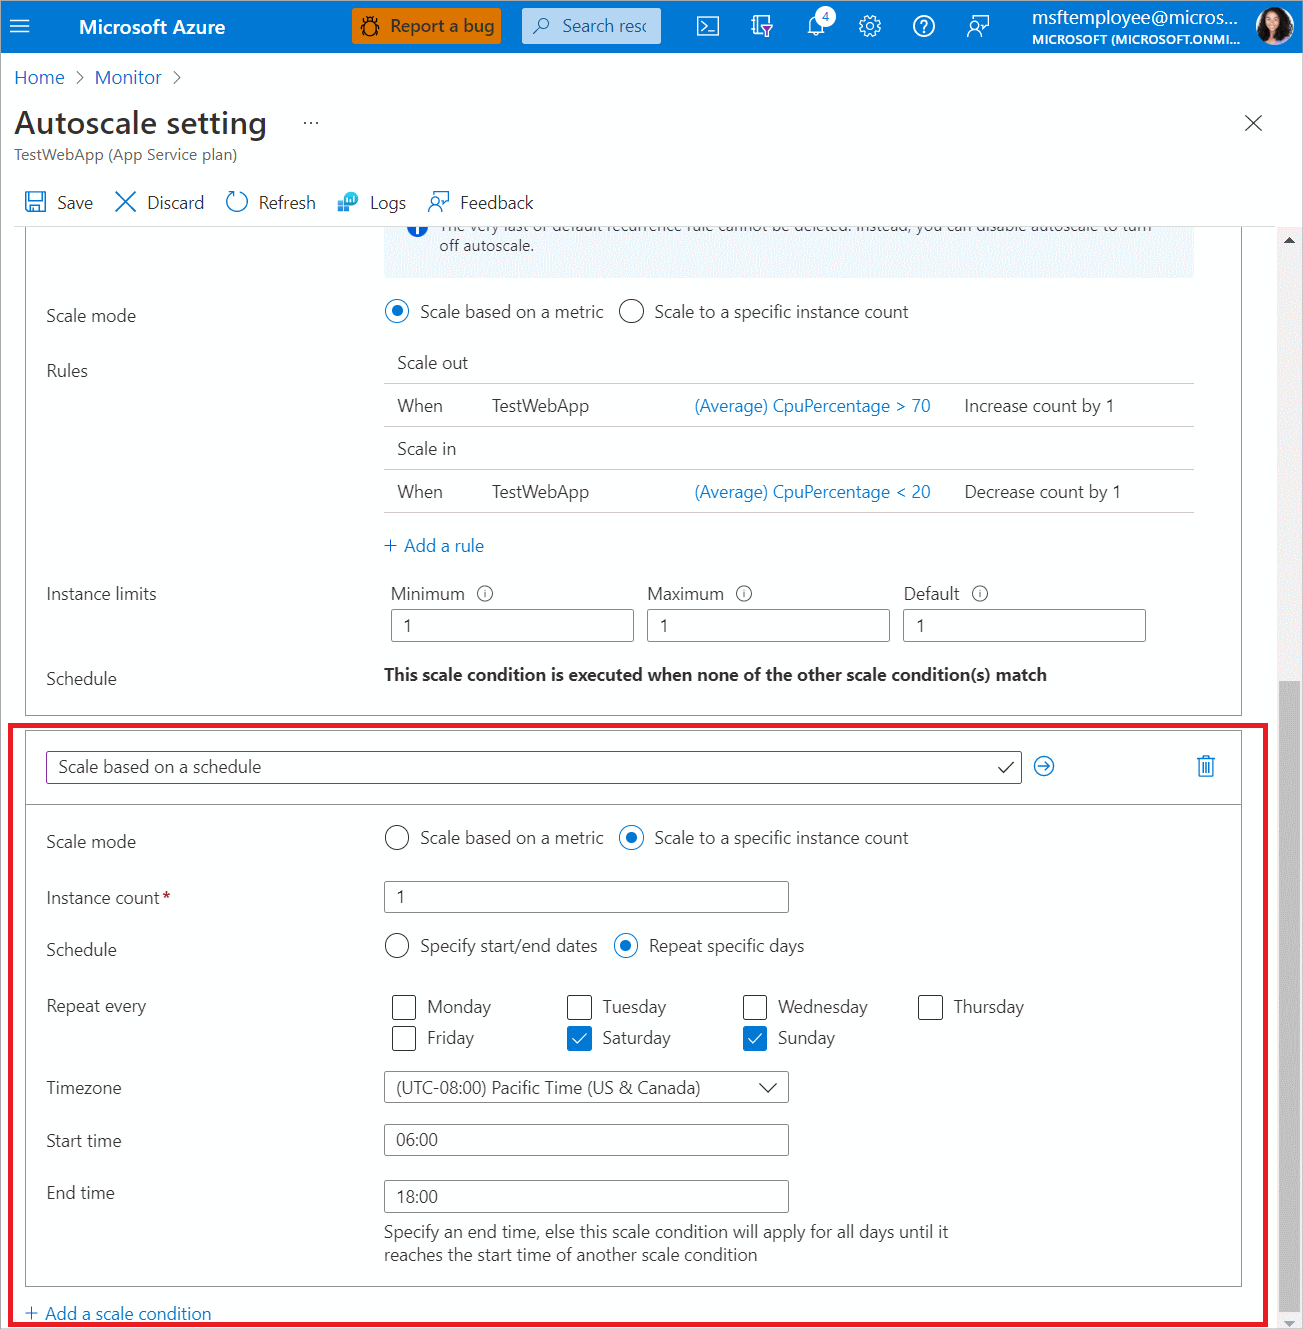Open the feedback icon in top bar
The height and width of the screenshot is (1329, 1303).
point(978,26)
